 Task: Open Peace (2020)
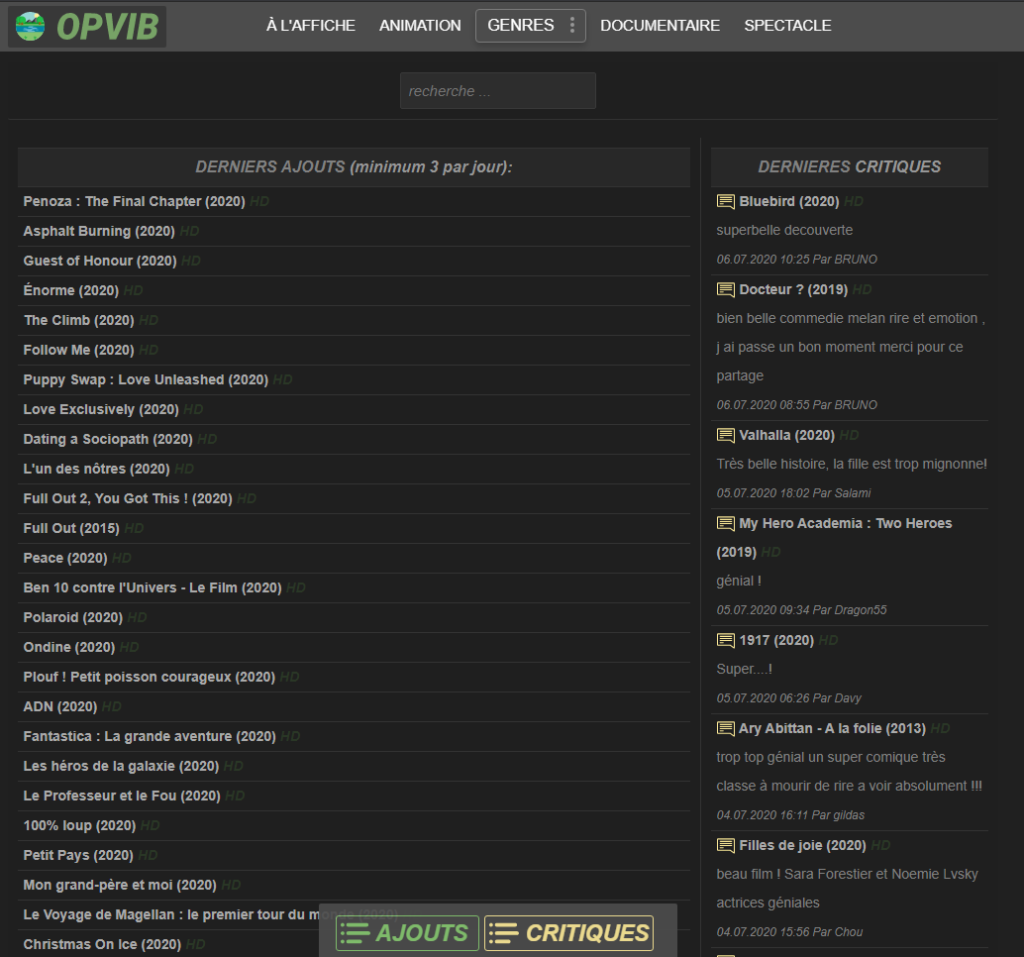click(x=65, y=558)
